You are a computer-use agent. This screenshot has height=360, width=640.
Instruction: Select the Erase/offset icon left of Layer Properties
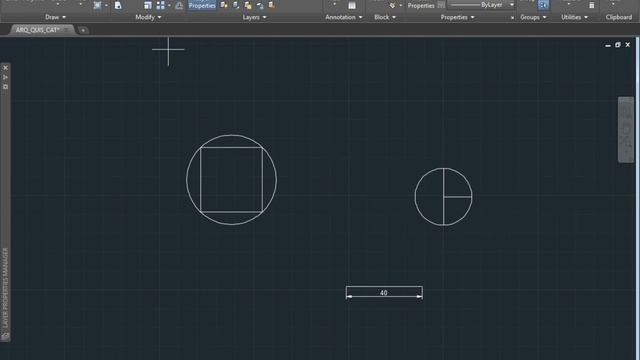tap(179, 5)
